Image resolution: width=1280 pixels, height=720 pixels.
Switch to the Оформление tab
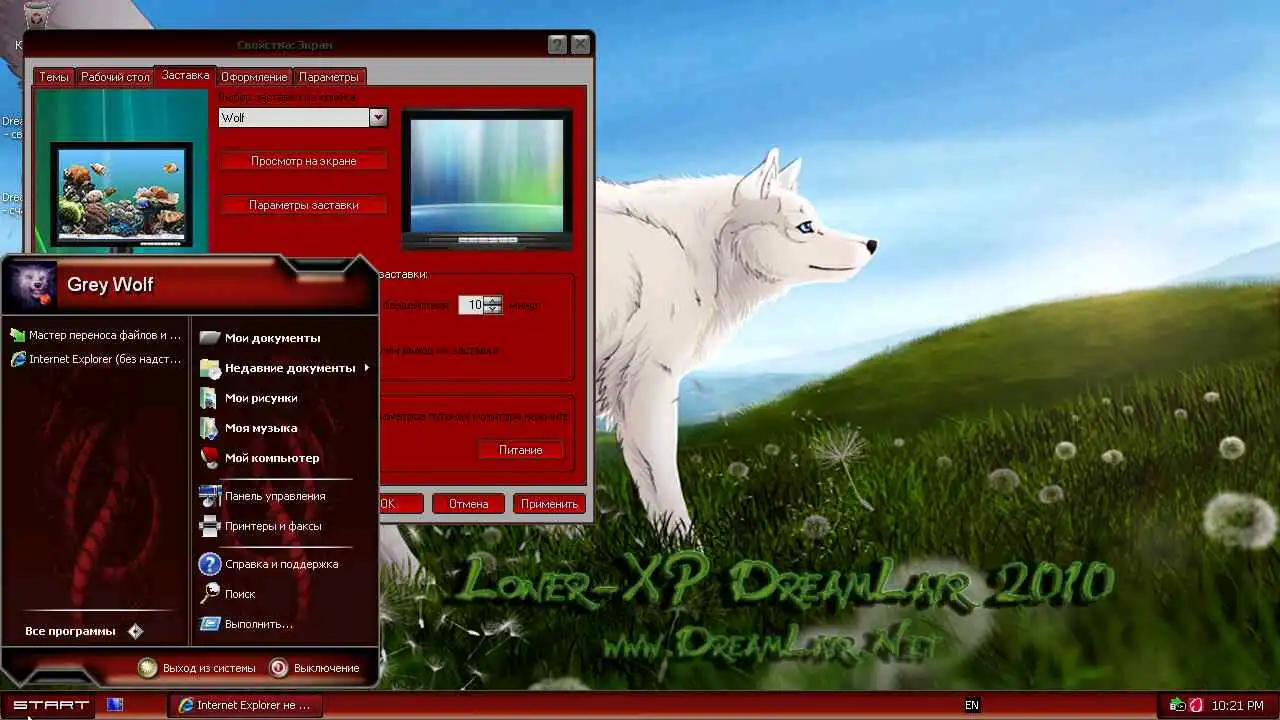254,77
